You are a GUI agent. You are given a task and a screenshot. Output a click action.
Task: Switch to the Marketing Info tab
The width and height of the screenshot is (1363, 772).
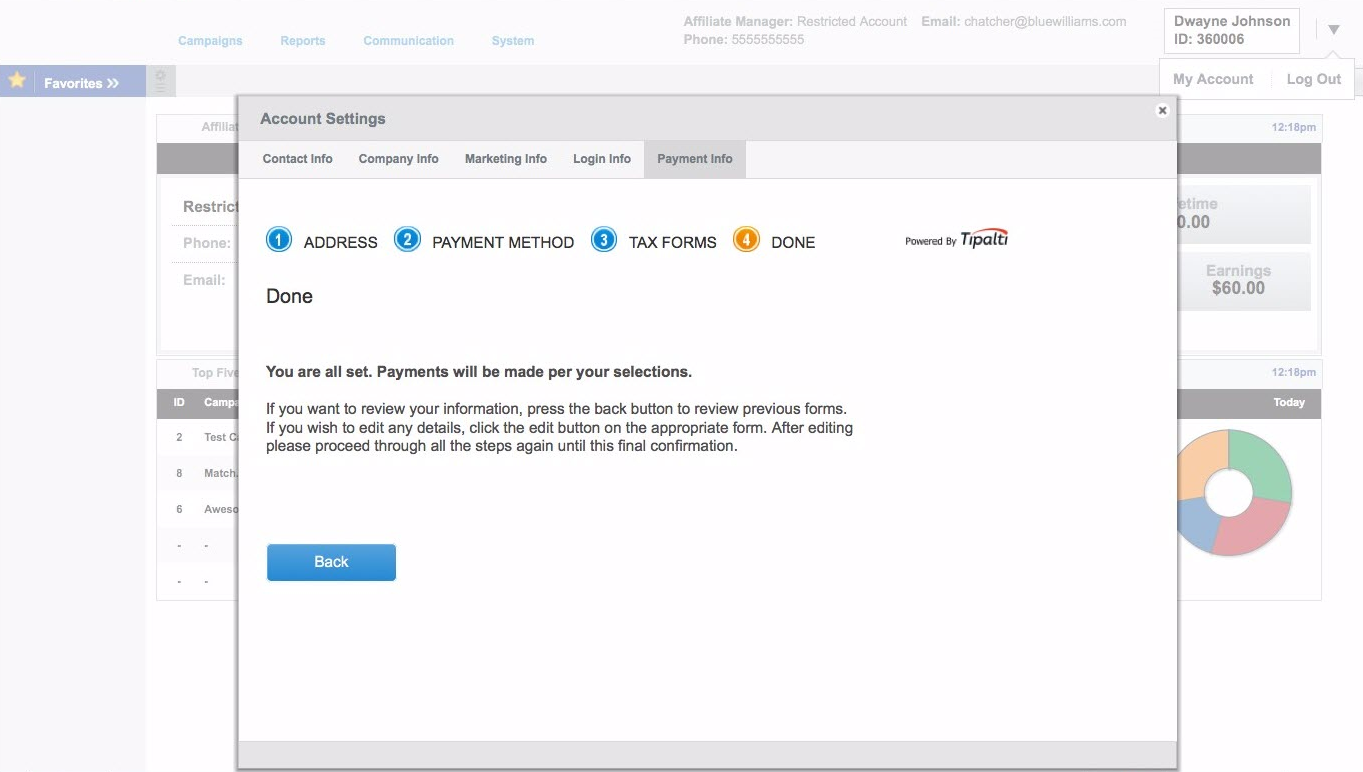pos(505,158)
